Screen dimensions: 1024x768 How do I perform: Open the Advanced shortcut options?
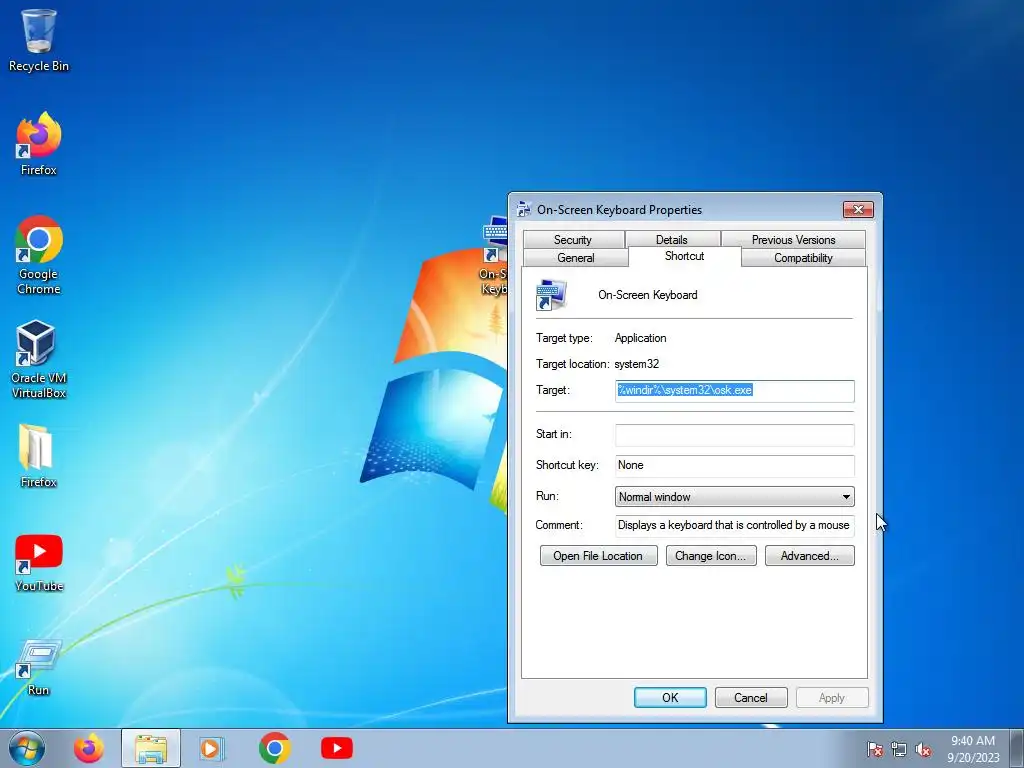809,556
